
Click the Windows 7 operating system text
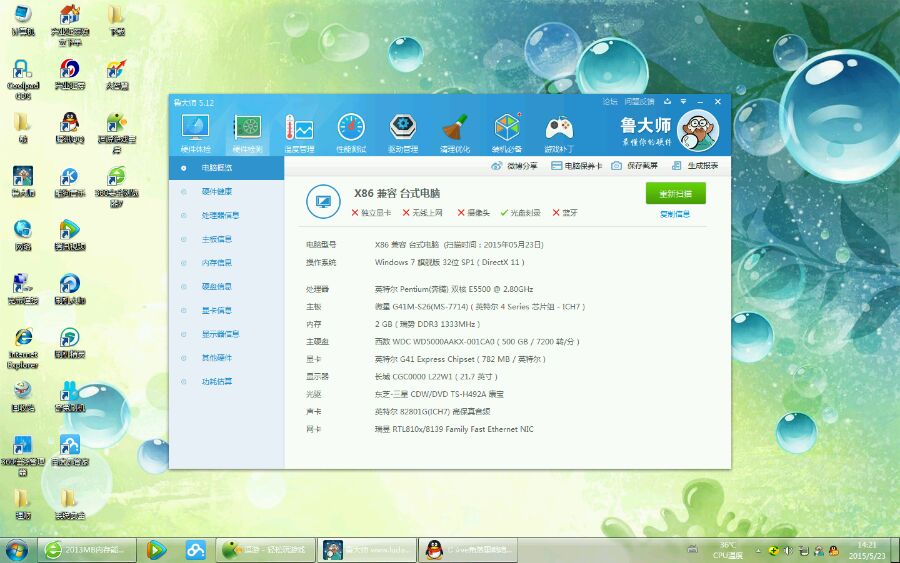(449, 262)
